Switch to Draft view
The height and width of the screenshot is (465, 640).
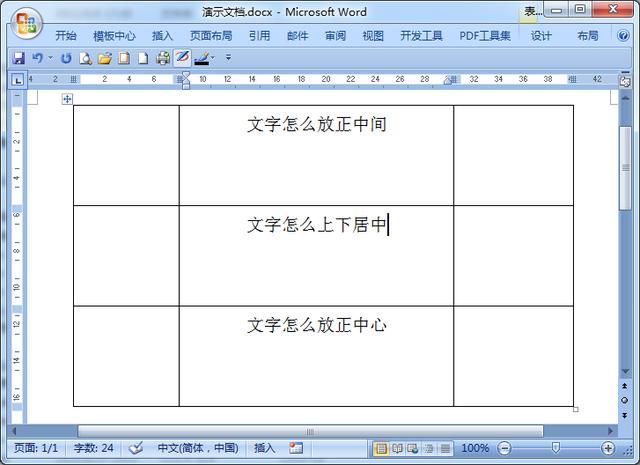[445, 449]
